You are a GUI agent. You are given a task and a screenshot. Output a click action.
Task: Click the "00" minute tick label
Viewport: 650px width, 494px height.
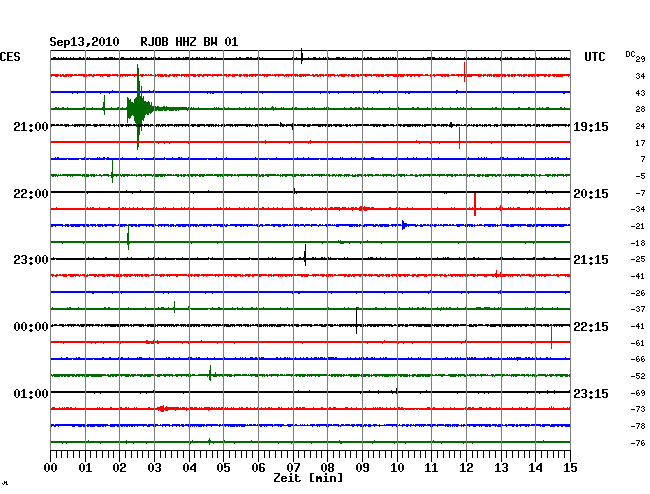(x=51, y=467)
